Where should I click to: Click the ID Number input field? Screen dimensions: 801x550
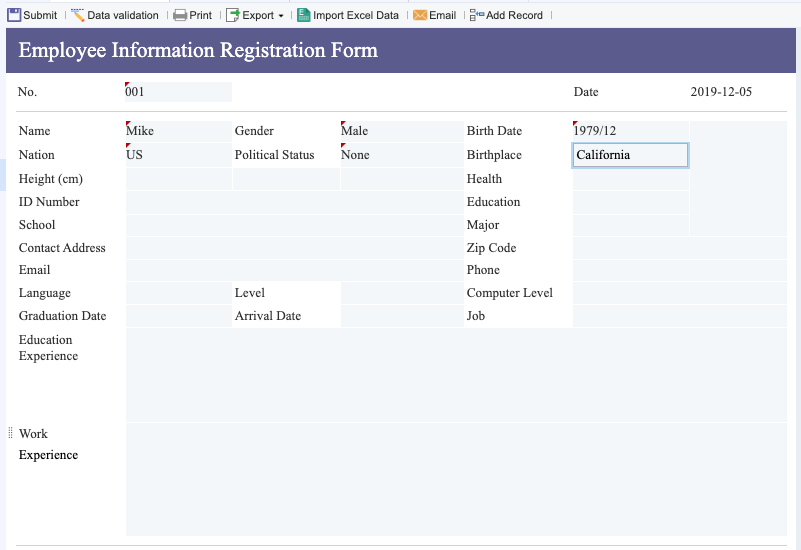pos(294,202)
